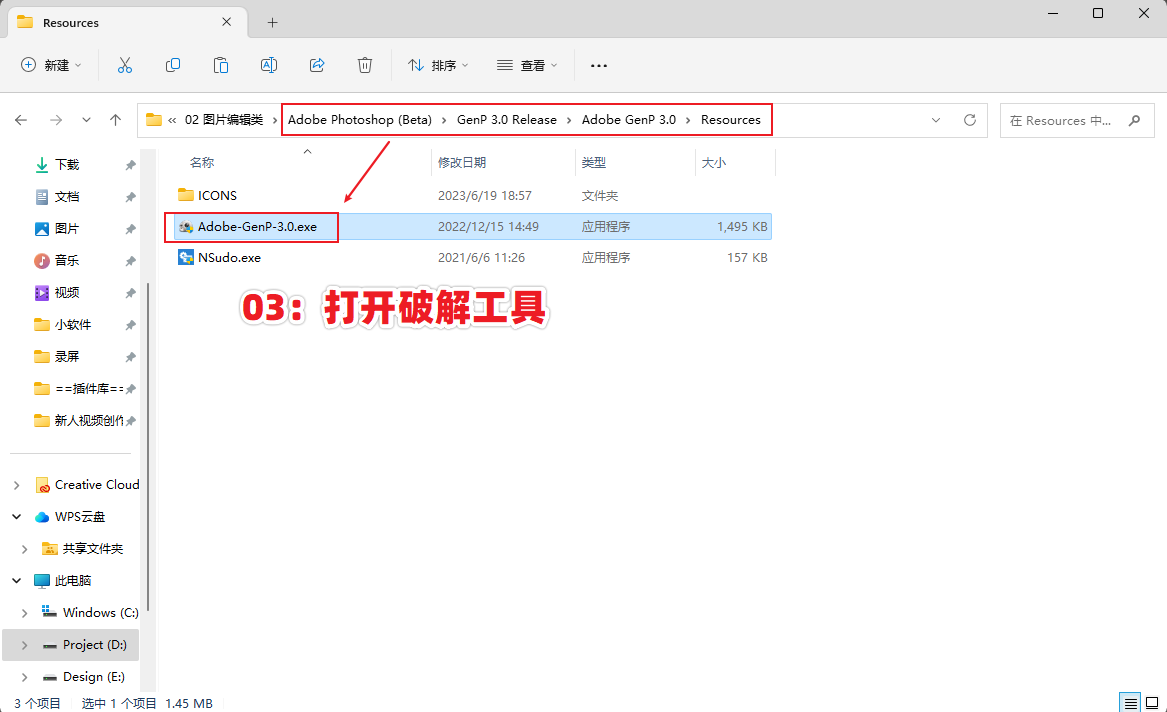Screen dimensions: 1167x712
Task: Click the Copy icon in toolbar
Action: (x=173, y=65)
